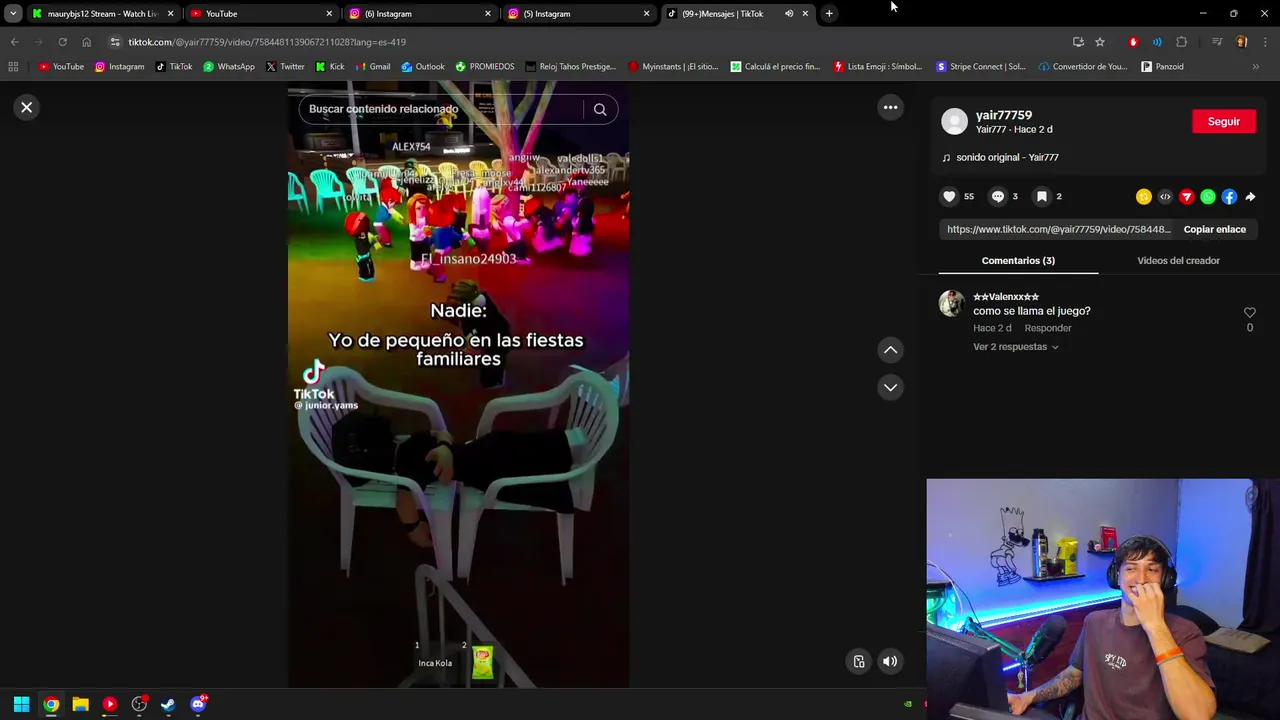Open Kick bookmark

click(330, 67)
